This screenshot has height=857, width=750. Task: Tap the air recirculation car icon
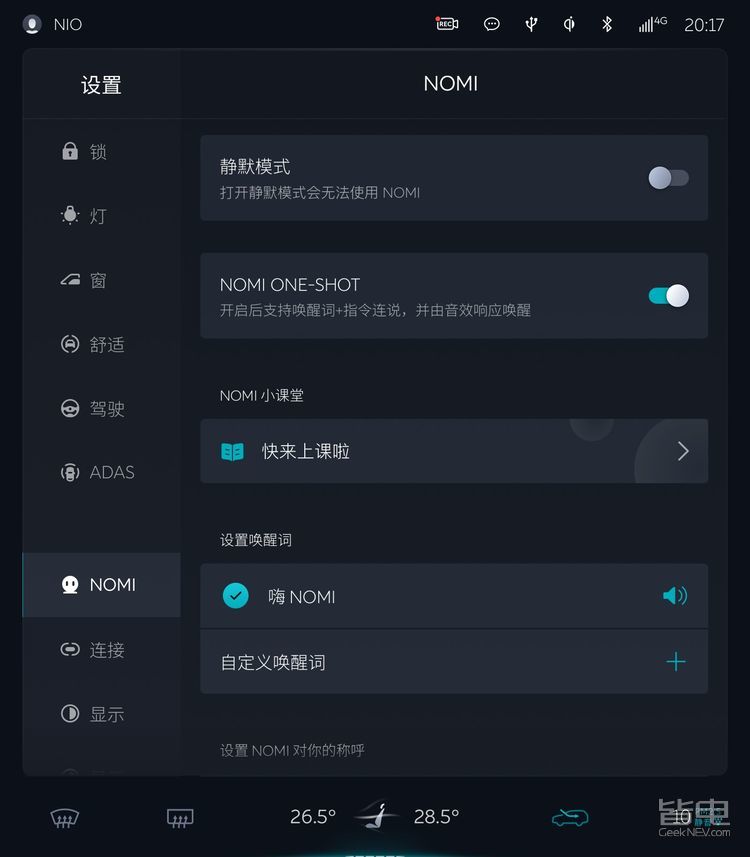(570, 818)
